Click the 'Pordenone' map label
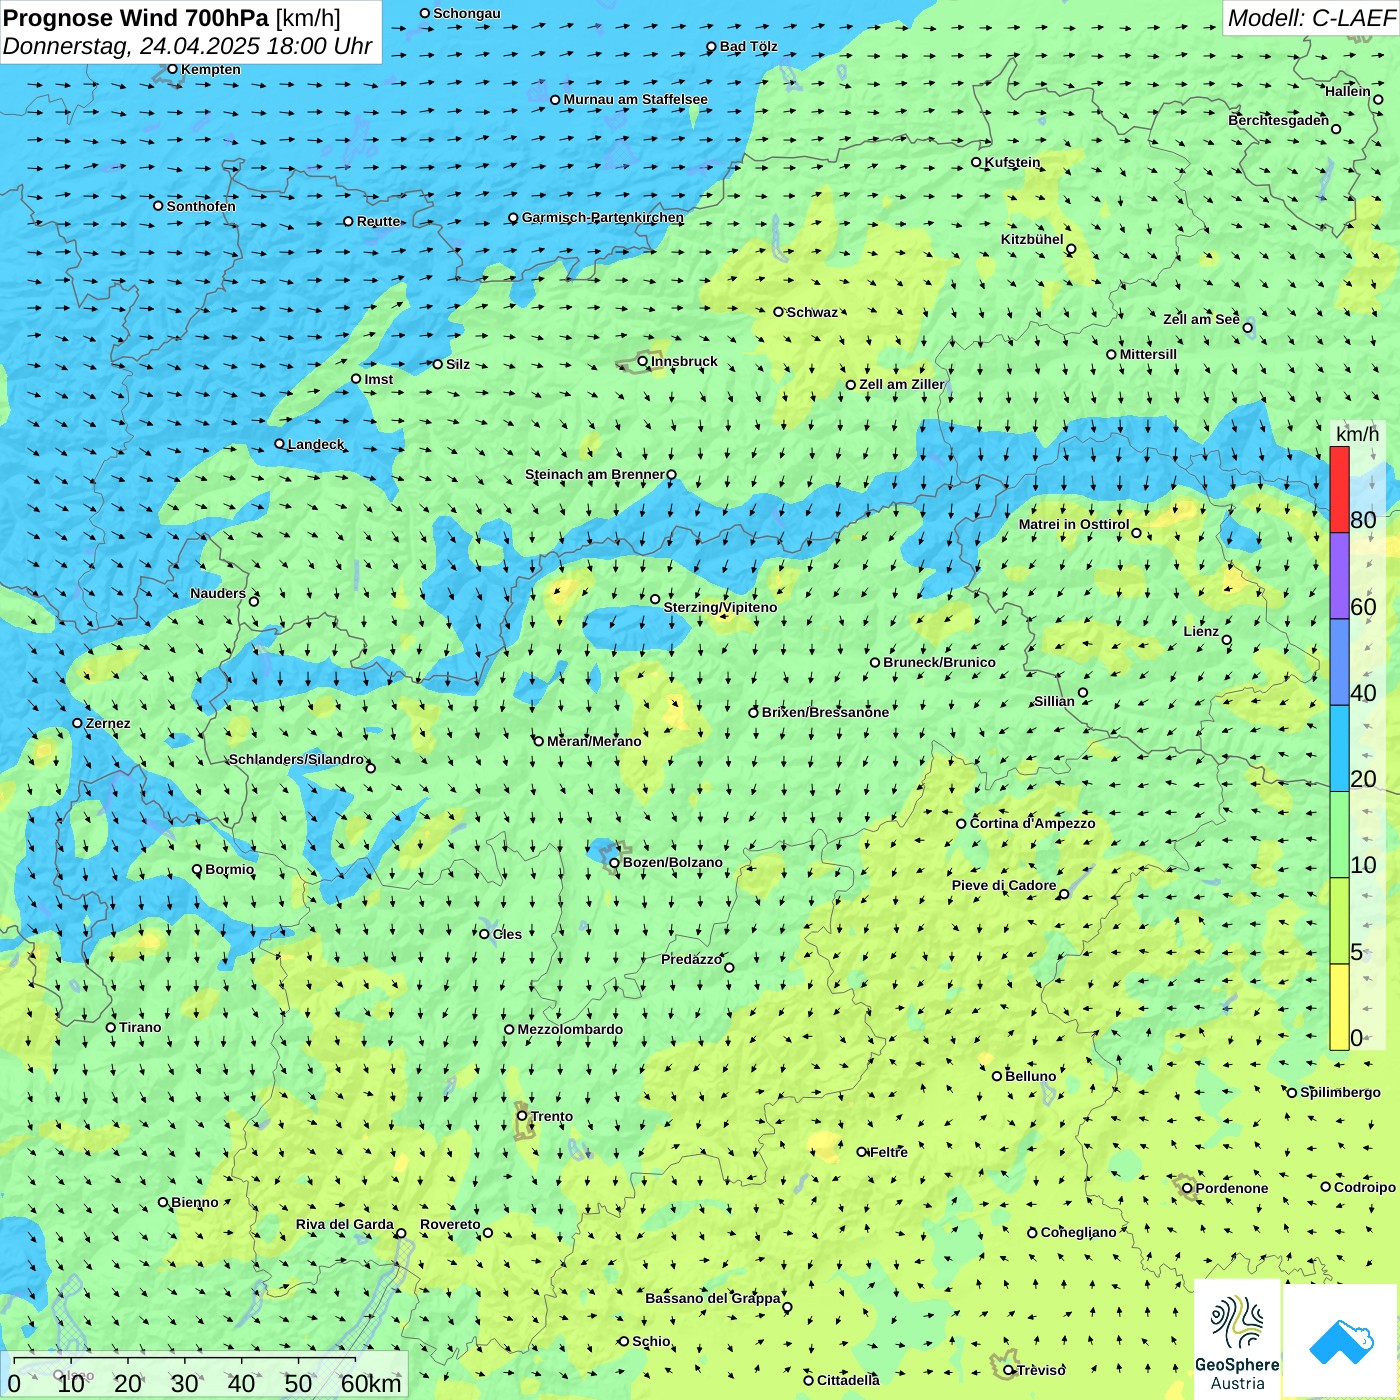This screenshot has height=1400, width=1400. pos(1232,1188)
